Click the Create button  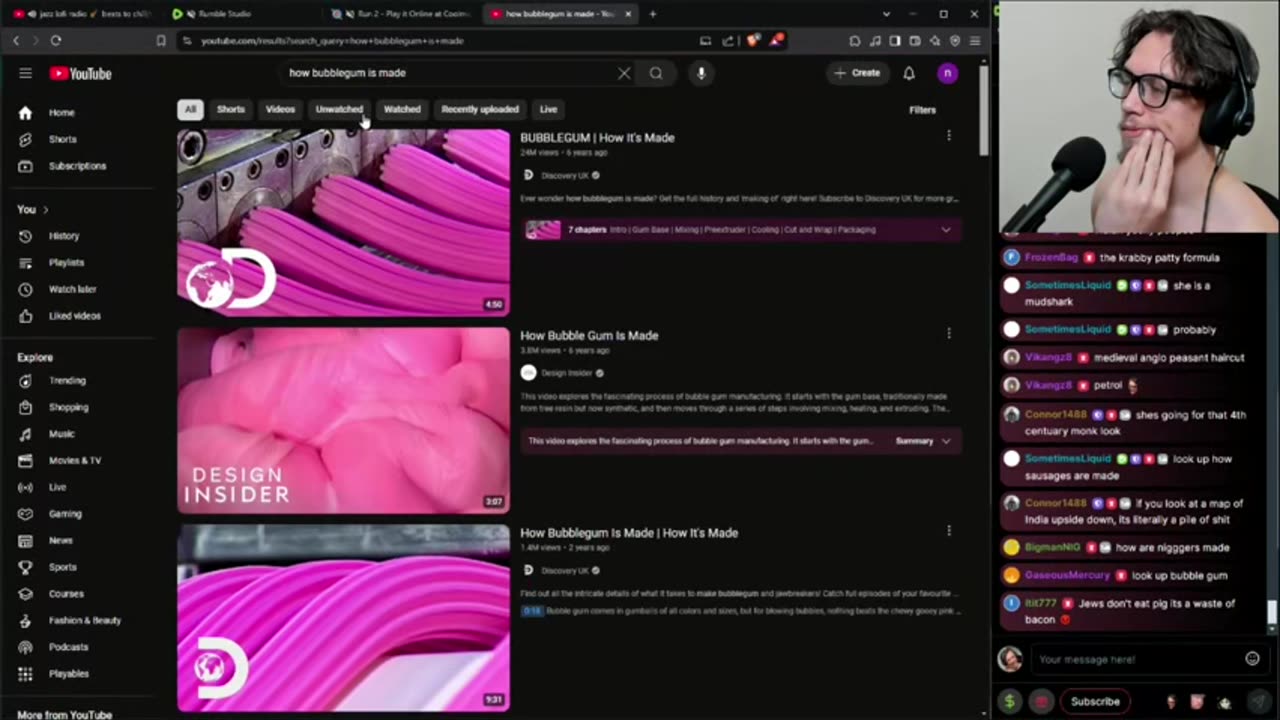tap(858, 73)
